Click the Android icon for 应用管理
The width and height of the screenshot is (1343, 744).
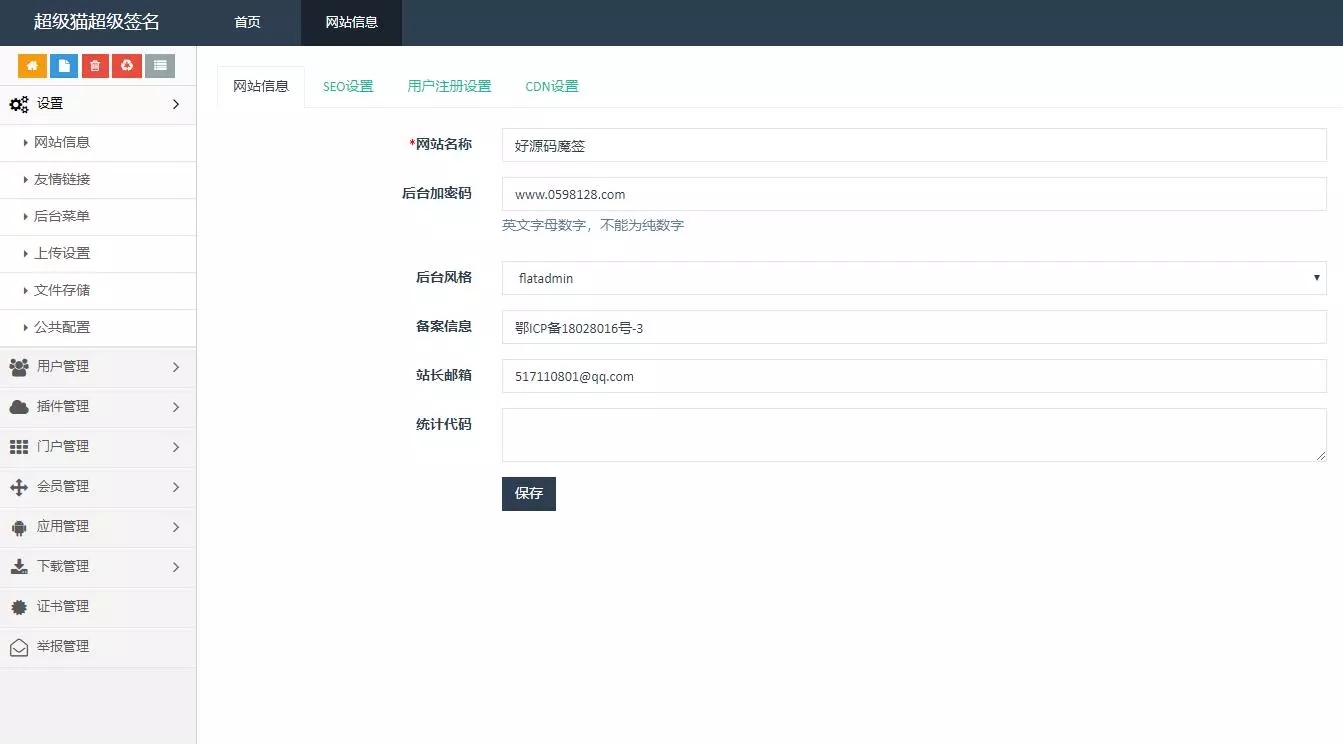(x=19, y=527)
